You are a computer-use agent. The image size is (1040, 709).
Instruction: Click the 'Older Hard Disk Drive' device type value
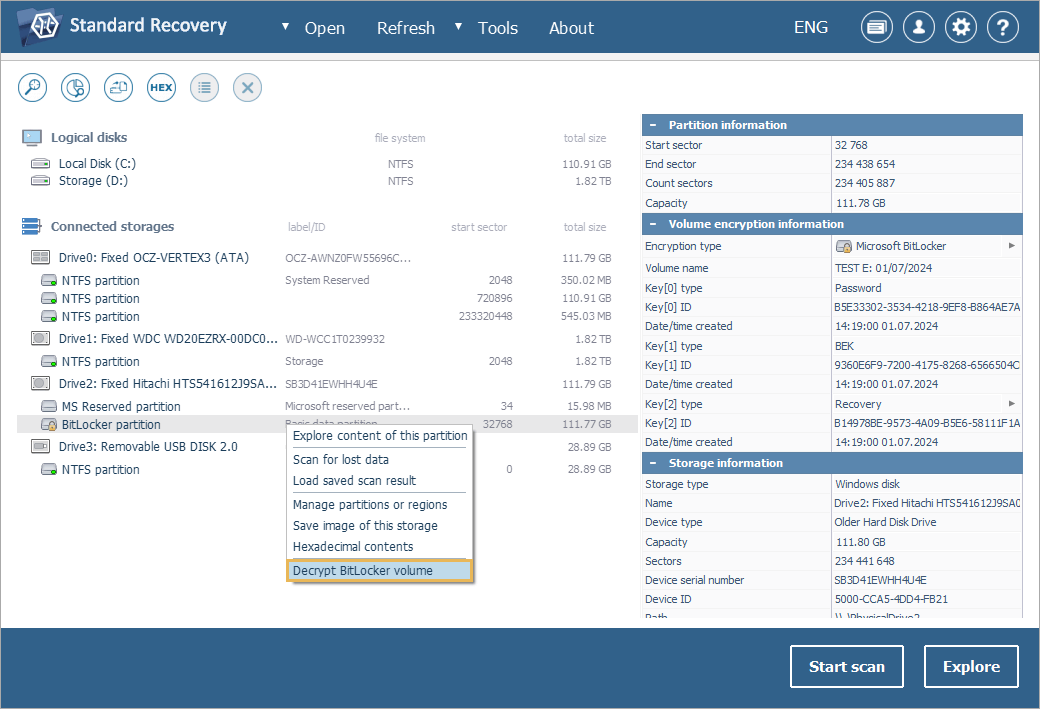click(885, 522)
